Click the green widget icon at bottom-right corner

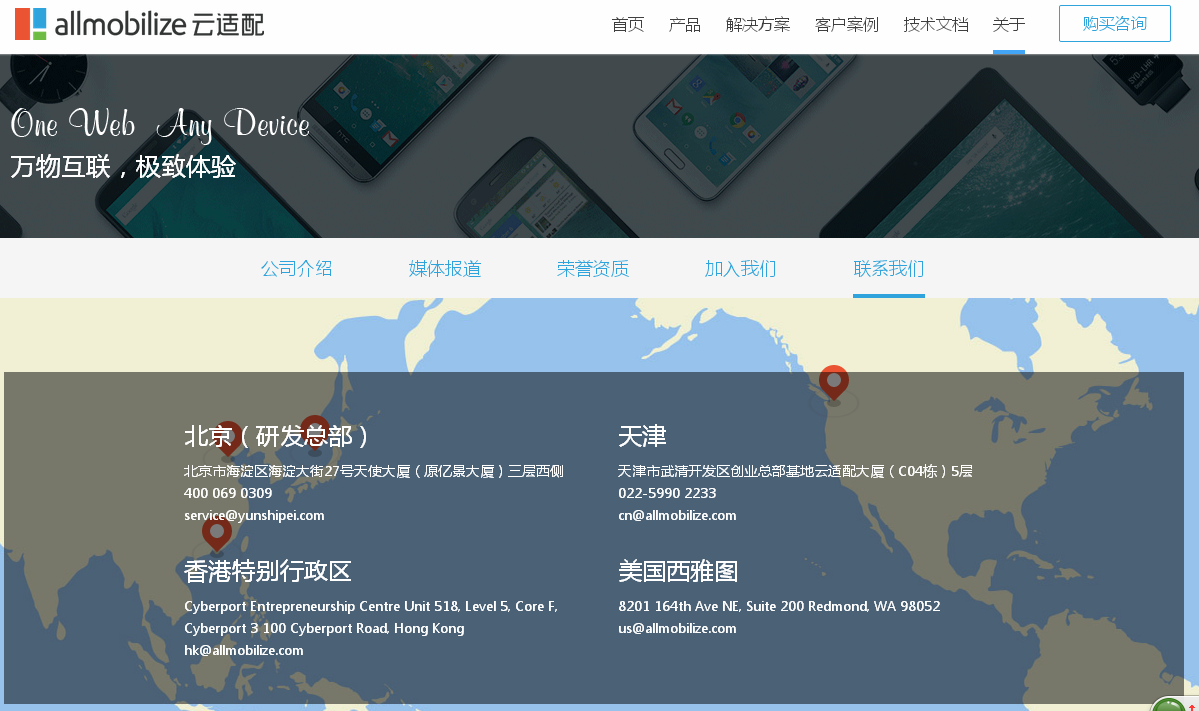(x=1170, y=704)
